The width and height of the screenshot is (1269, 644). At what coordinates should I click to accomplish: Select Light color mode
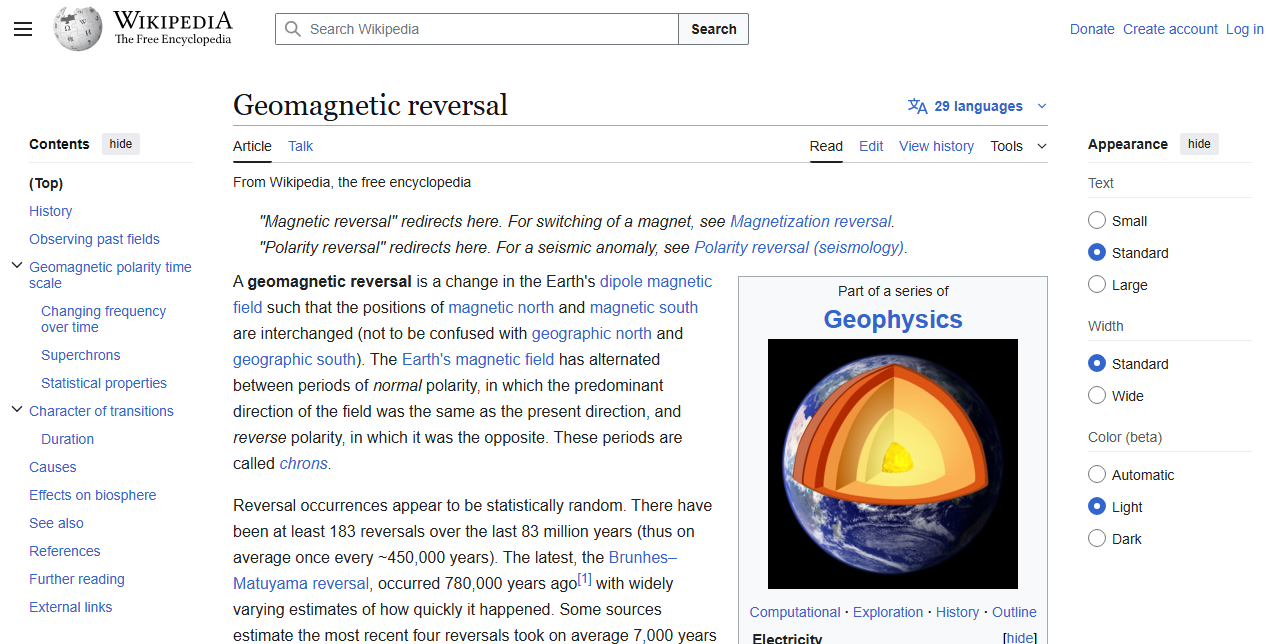click(x=1097, y=507)
